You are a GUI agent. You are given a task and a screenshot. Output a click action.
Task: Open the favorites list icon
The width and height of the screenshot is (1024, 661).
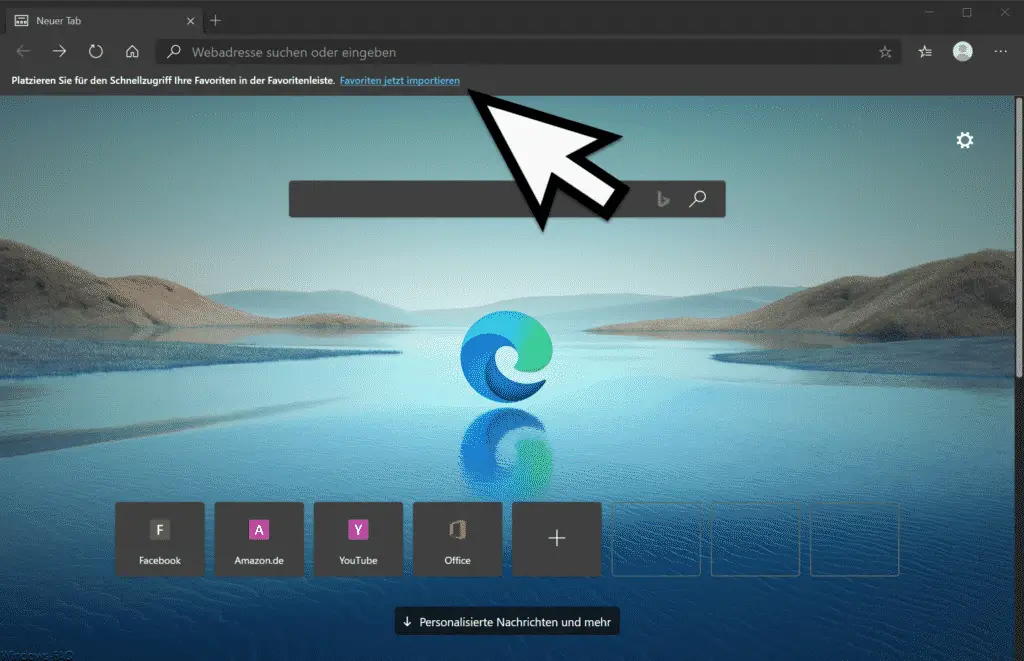pyautogui.click(x=925, y=51)
